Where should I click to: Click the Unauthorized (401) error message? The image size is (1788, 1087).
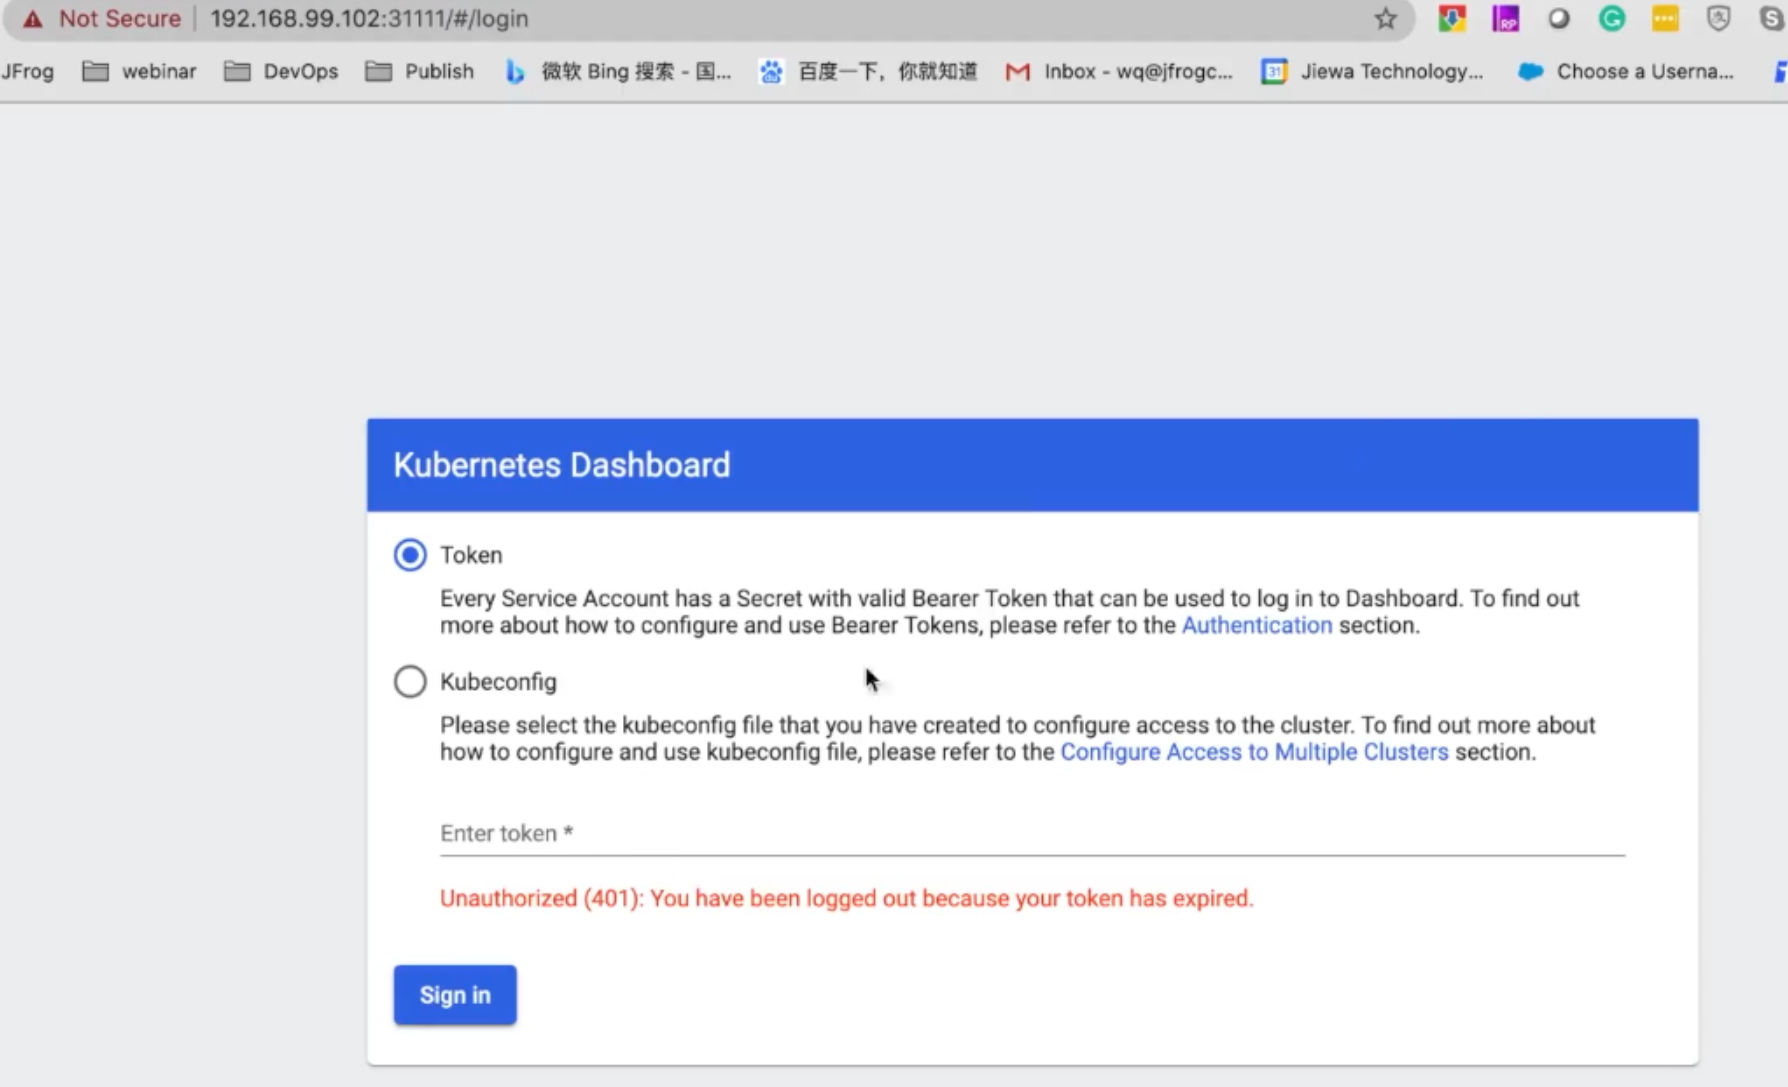click(846, 898)
